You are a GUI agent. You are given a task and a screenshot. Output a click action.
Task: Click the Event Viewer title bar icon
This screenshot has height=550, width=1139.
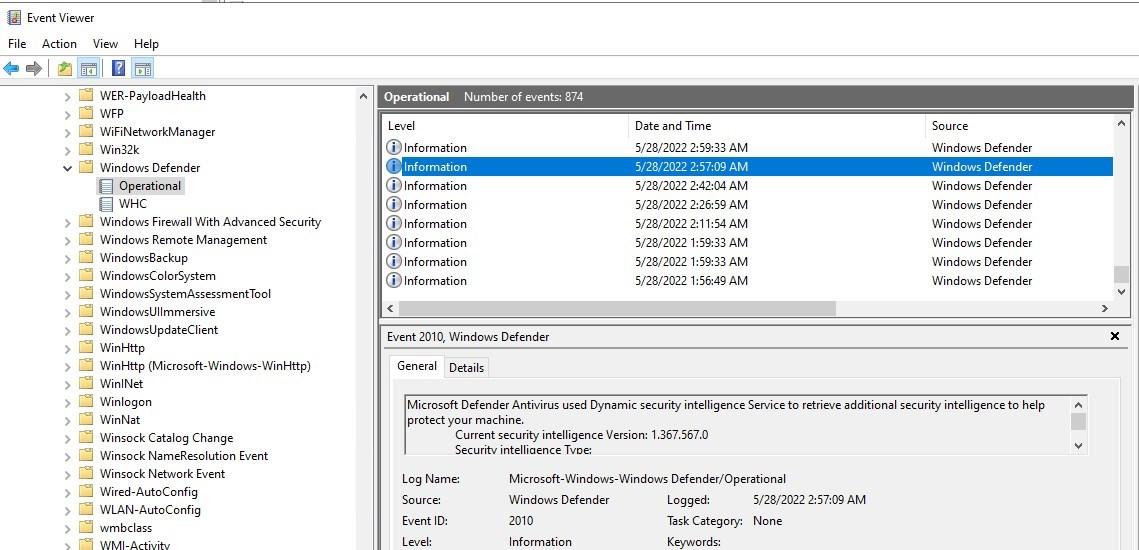tap(14, 17)
